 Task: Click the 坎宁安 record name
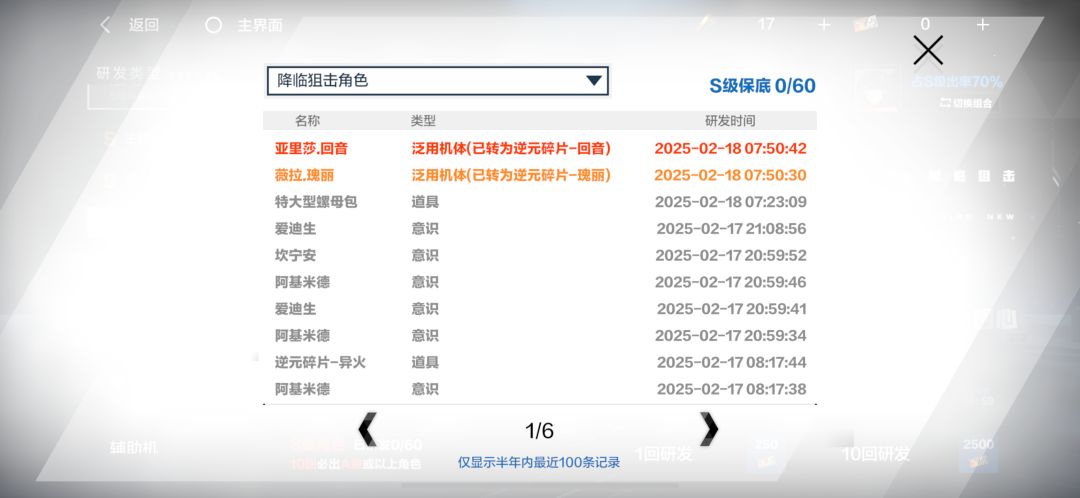(x=295, y=256)
